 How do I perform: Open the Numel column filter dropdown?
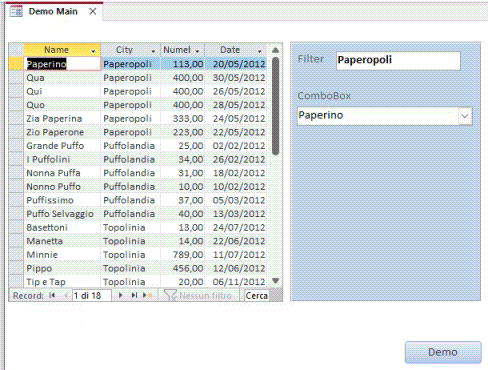pyautogui.click(x=197, y=51)
